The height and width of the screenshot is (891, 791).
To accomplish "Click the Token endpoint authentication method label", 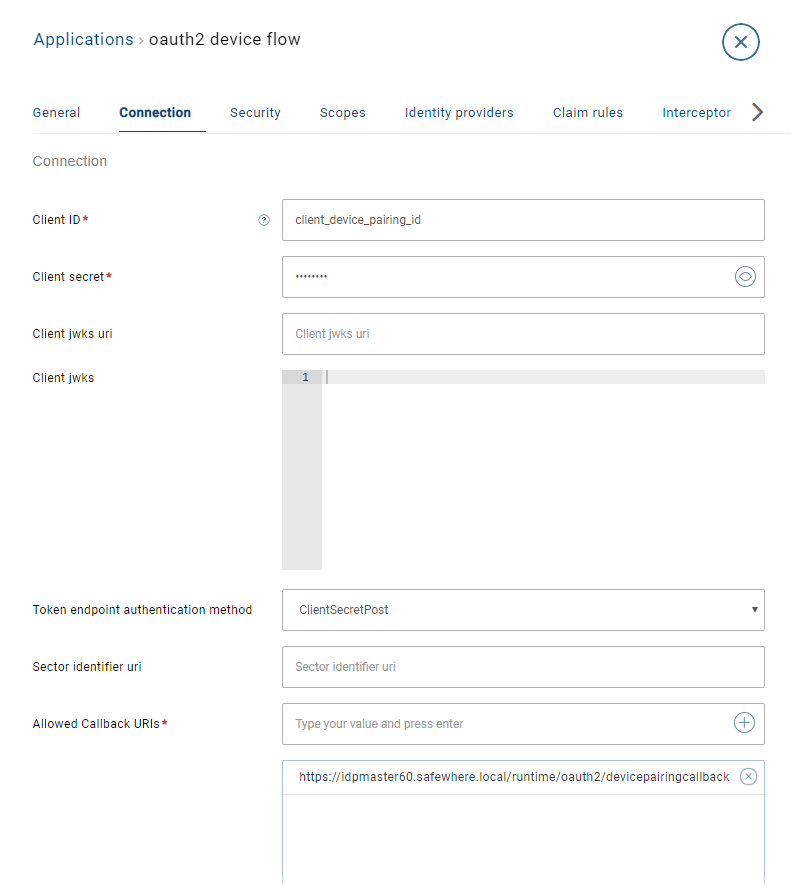I will (x=142, y=610).
